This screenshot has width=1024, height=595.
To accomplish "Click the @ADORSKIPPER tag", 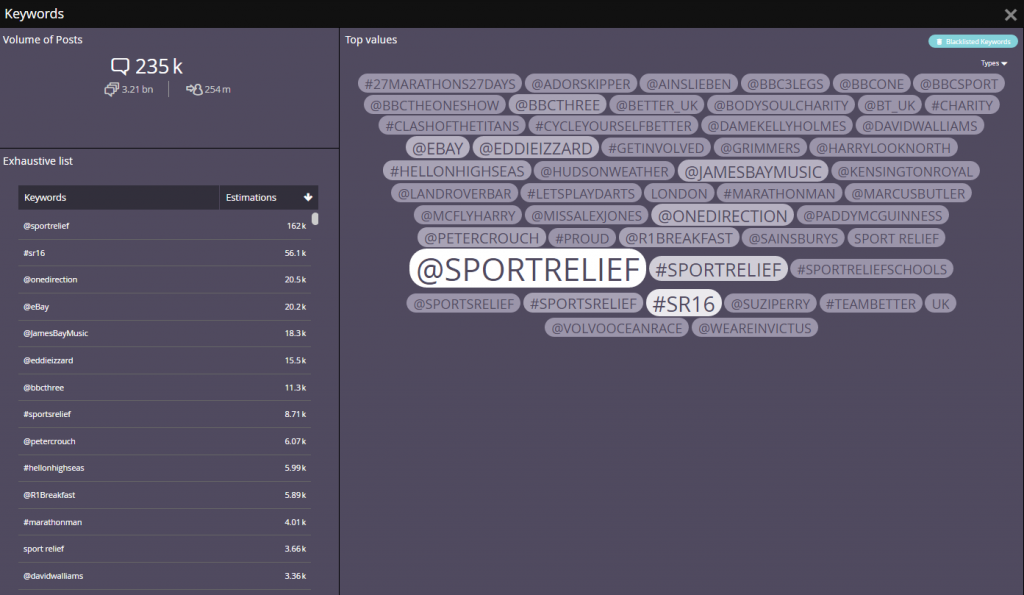I will point(581,84).
